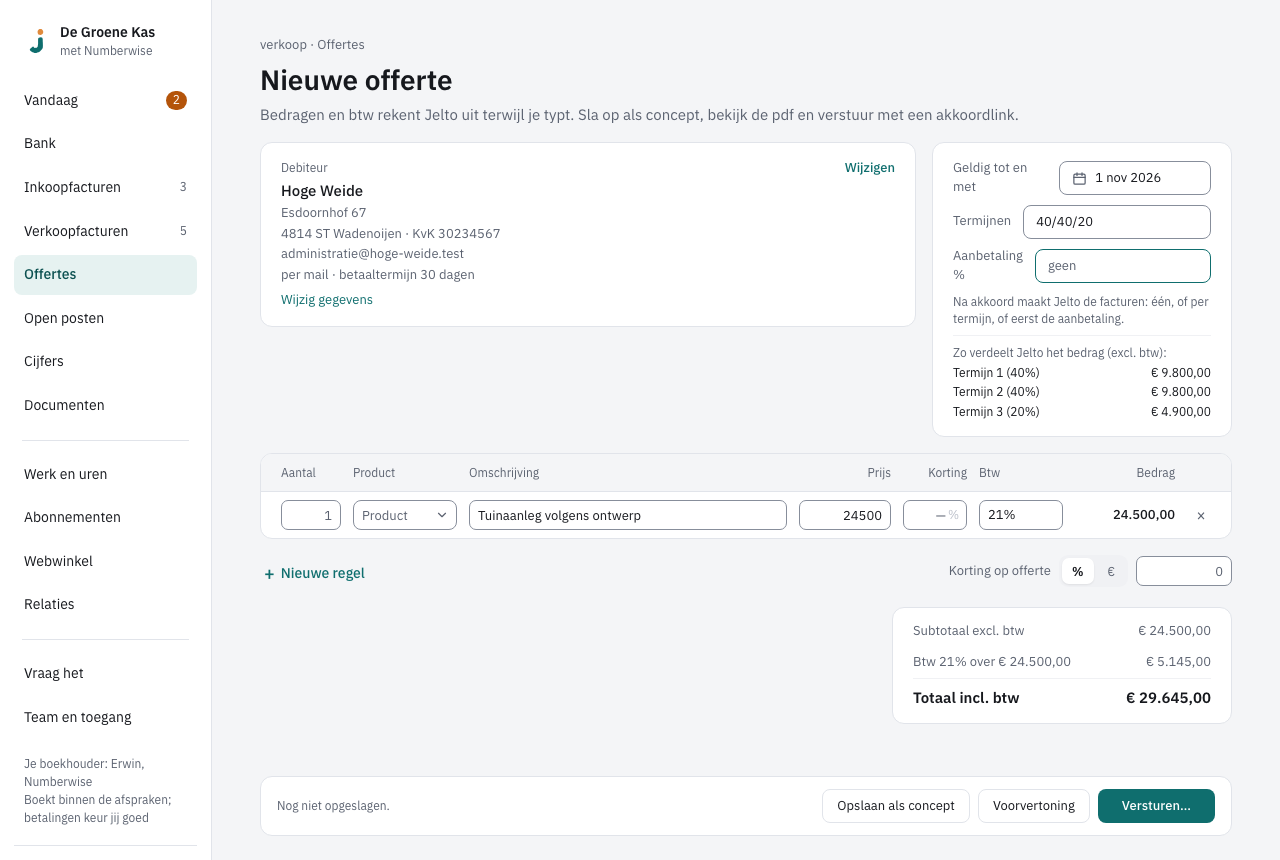Click the orange Vandaag badge showing 2

[176, 100]
